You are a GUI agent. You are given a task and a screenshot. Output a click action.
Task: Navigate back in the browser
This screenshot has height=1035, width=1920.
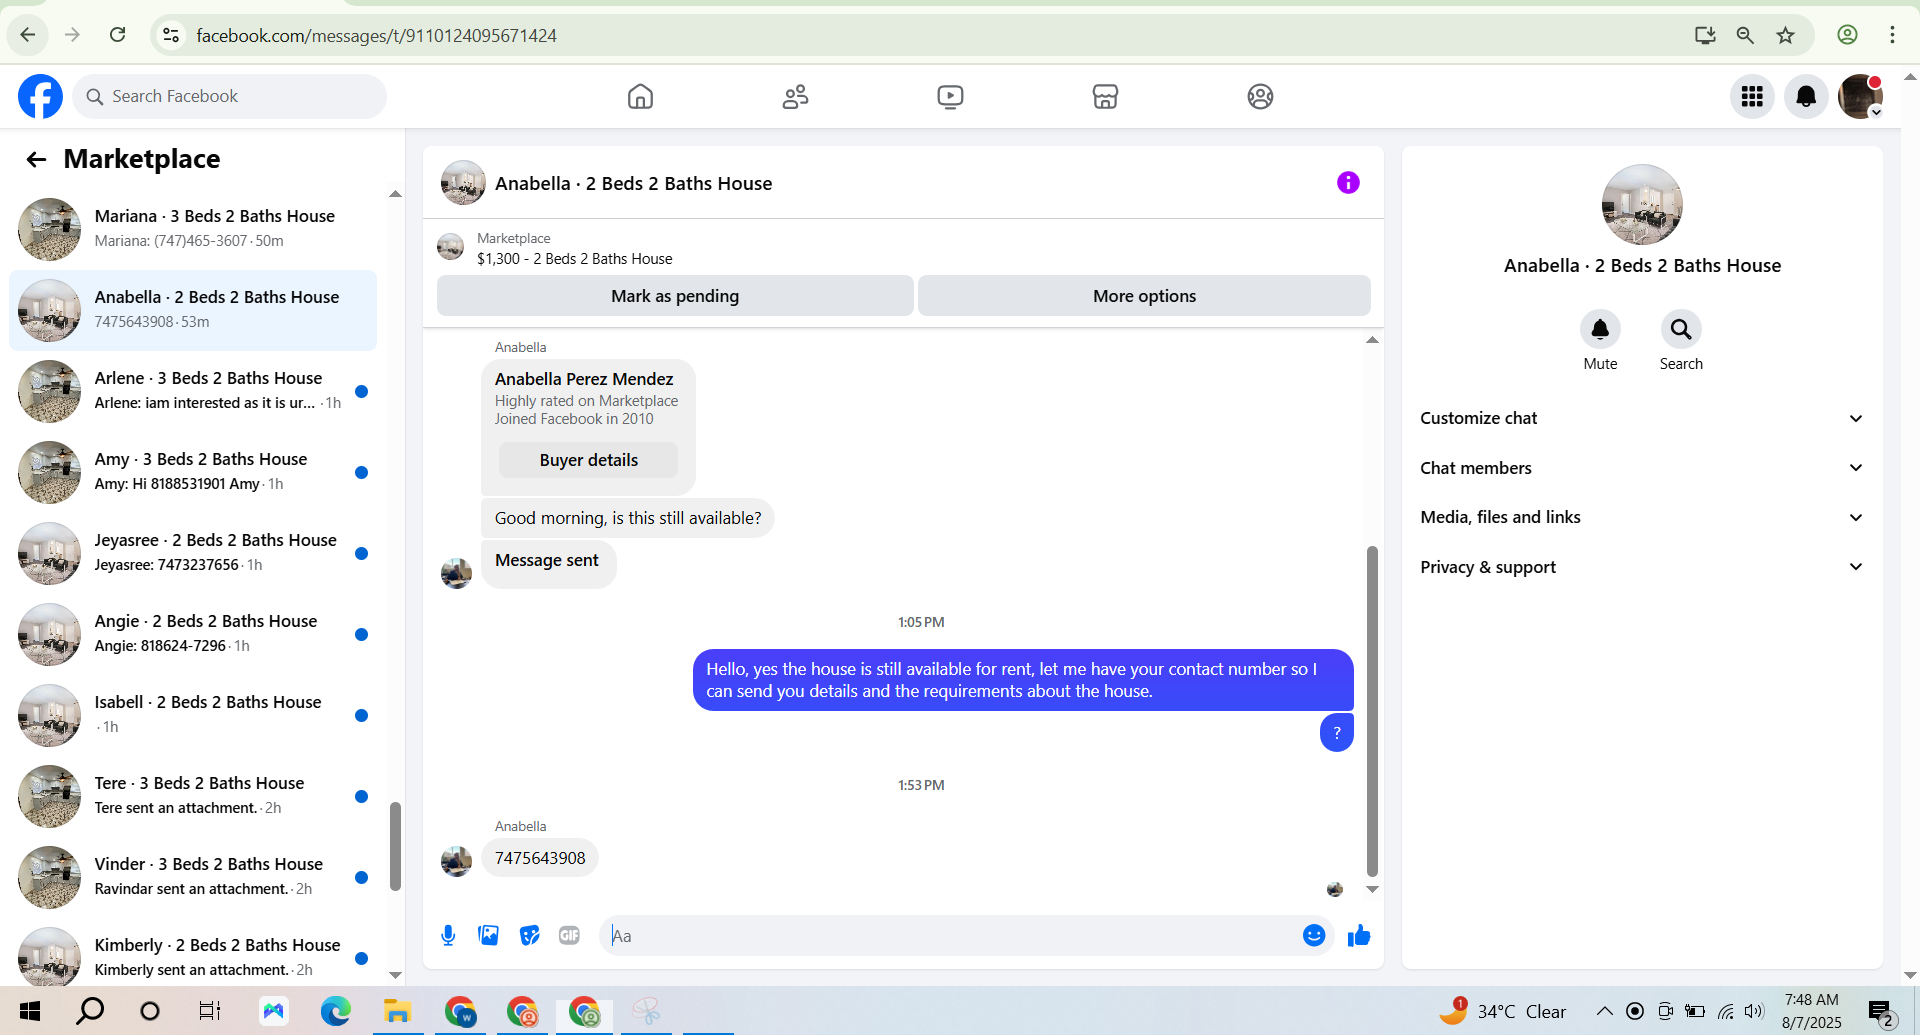28,35
